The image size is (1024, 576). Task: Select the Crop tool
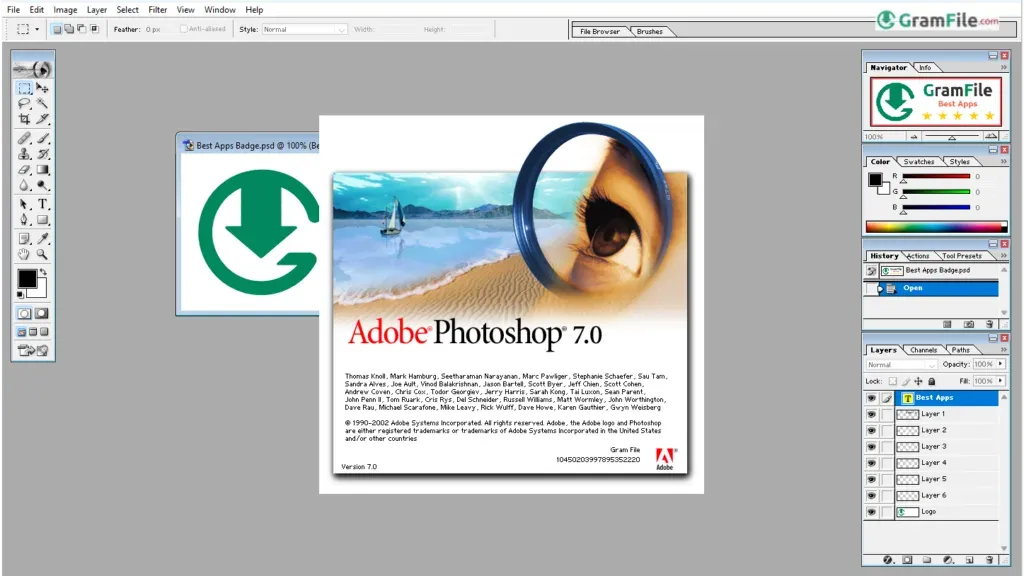click(x=24, y=119)
